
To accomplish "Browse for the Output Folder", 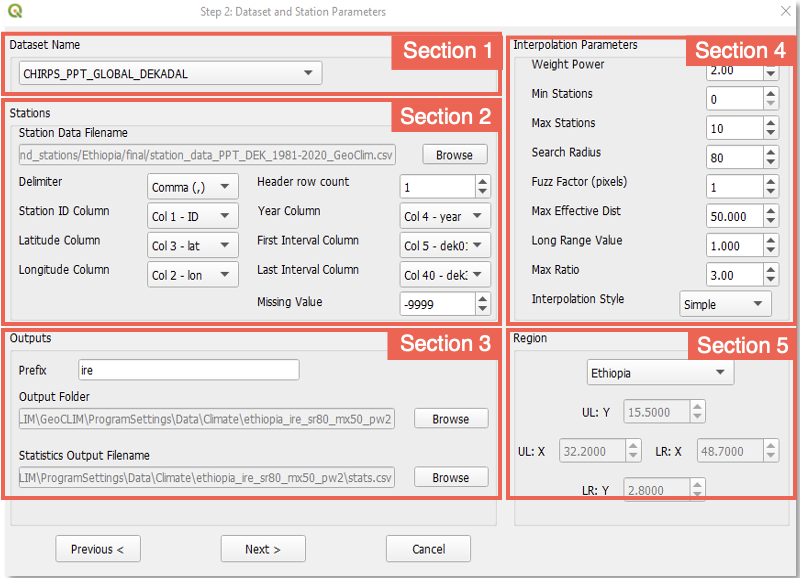I will point(451,419).
